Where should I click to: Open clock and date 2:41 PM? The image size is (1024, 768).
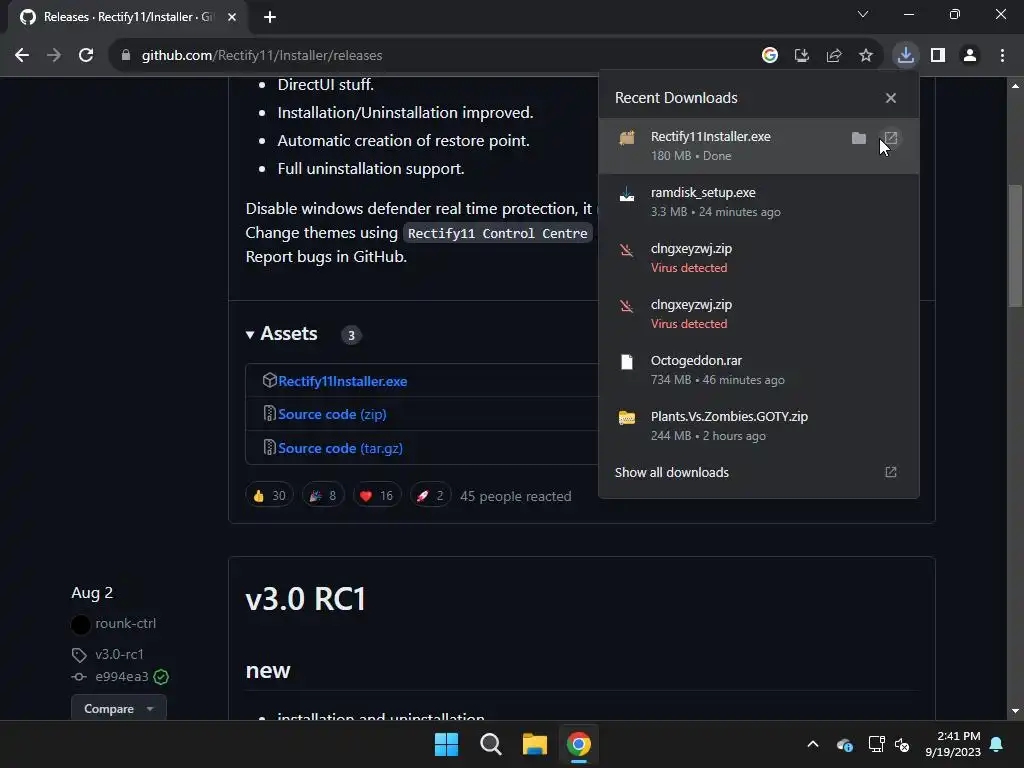click(x=953, y=744)
